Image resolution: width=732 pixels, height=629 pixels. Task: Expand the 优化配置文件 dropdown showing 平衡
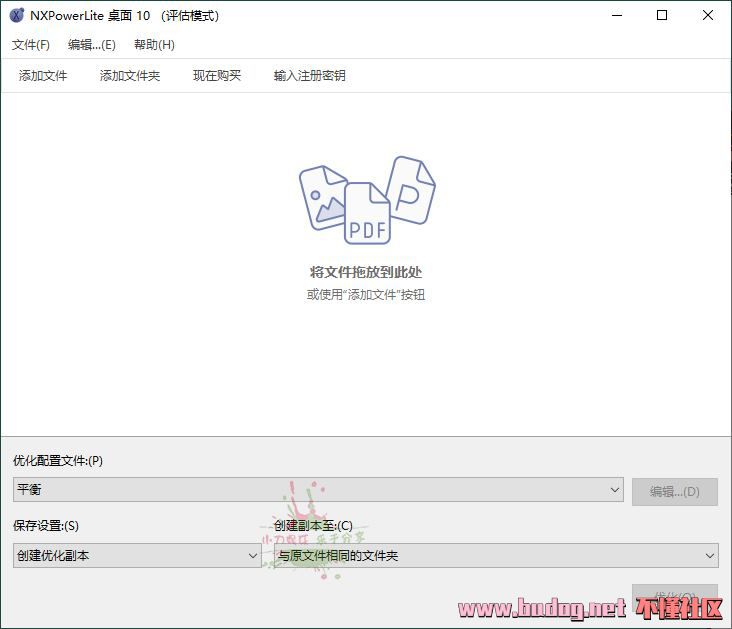click(318, 490)
